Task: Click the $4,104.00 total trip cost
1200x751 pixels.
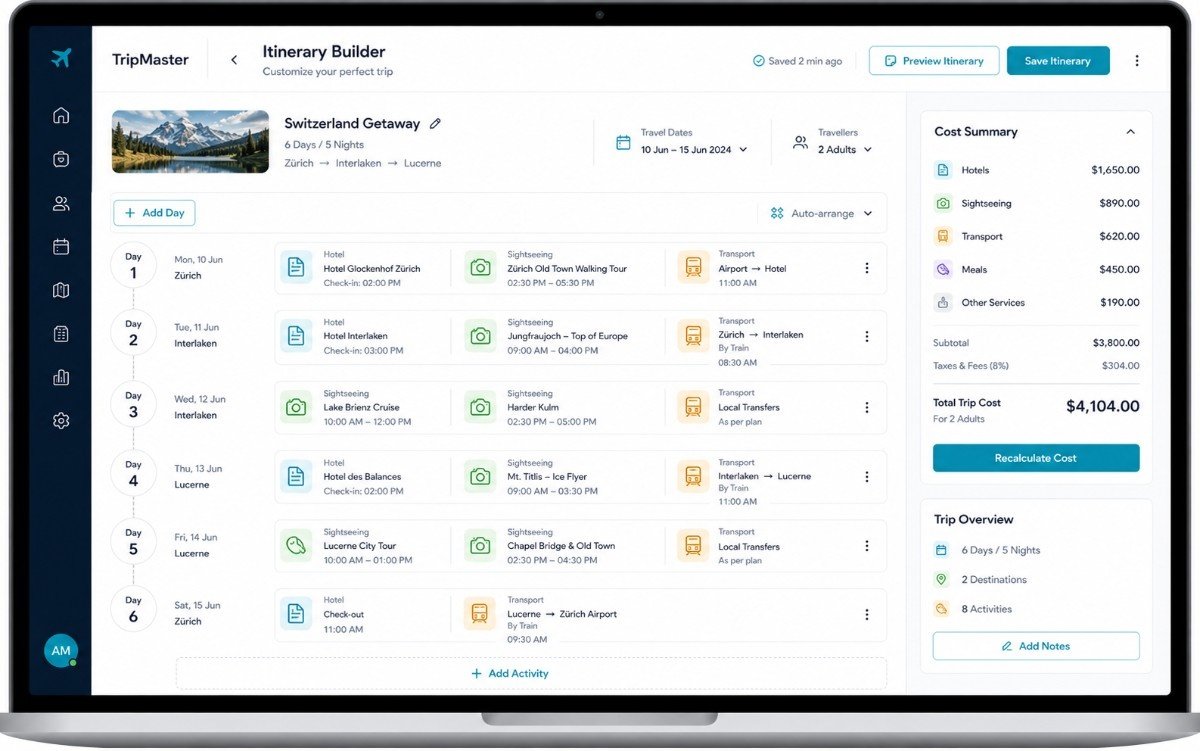Action: 1102,406
